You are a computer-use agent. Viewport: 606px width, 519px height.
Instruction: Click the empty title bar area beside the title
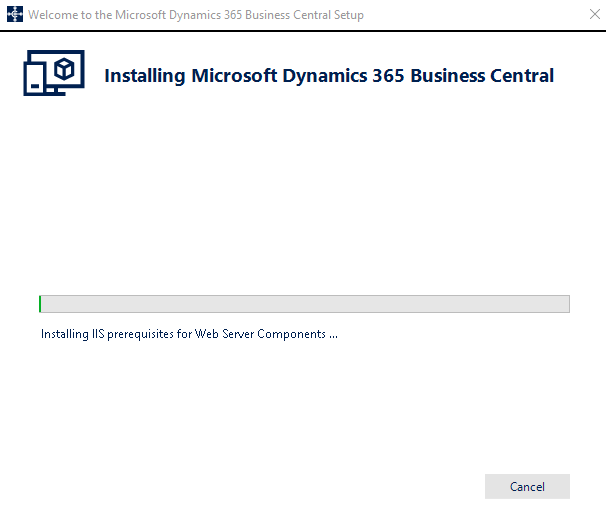475,15
